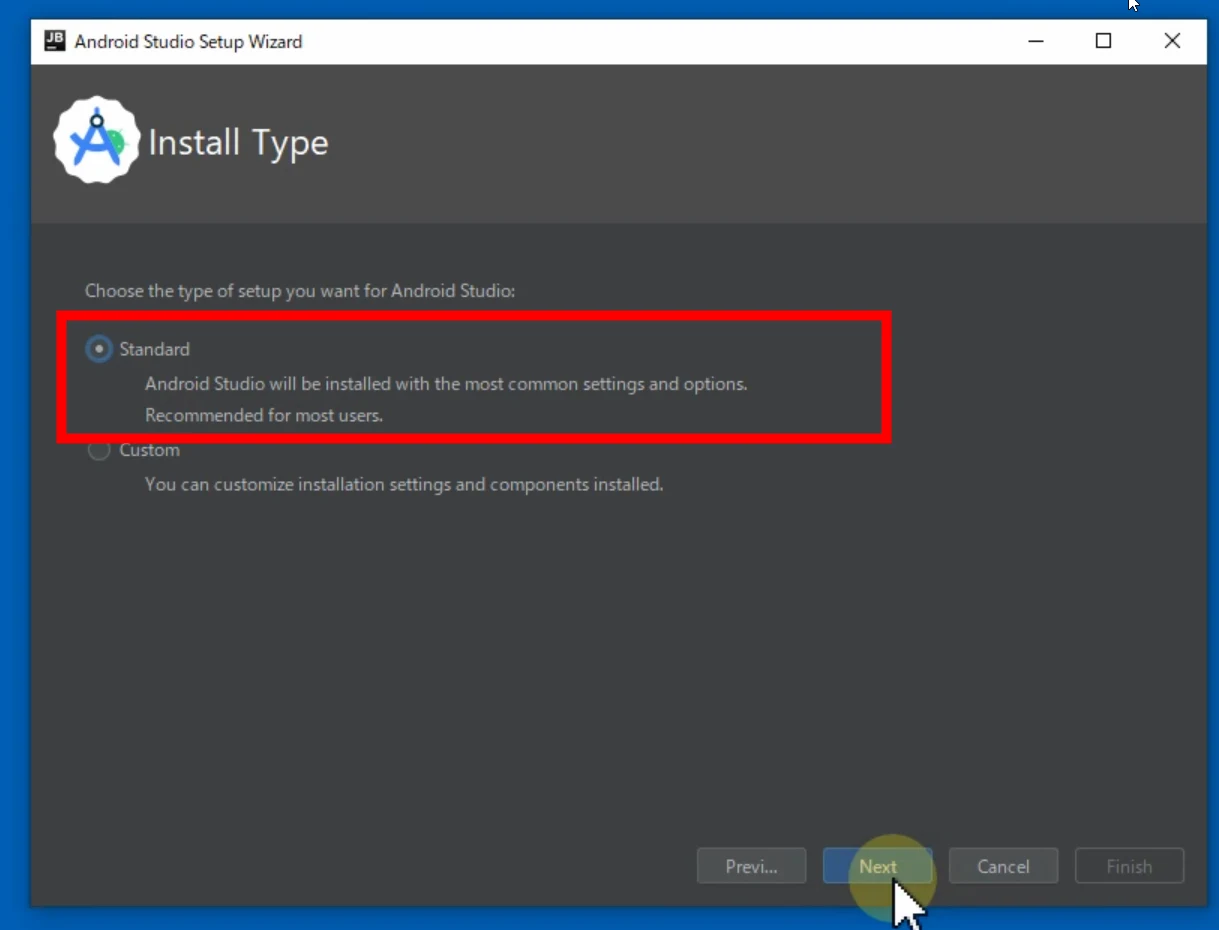Click the "Standard" option label
Viewport: 1219px width, 930px height.
coord(154,349)
